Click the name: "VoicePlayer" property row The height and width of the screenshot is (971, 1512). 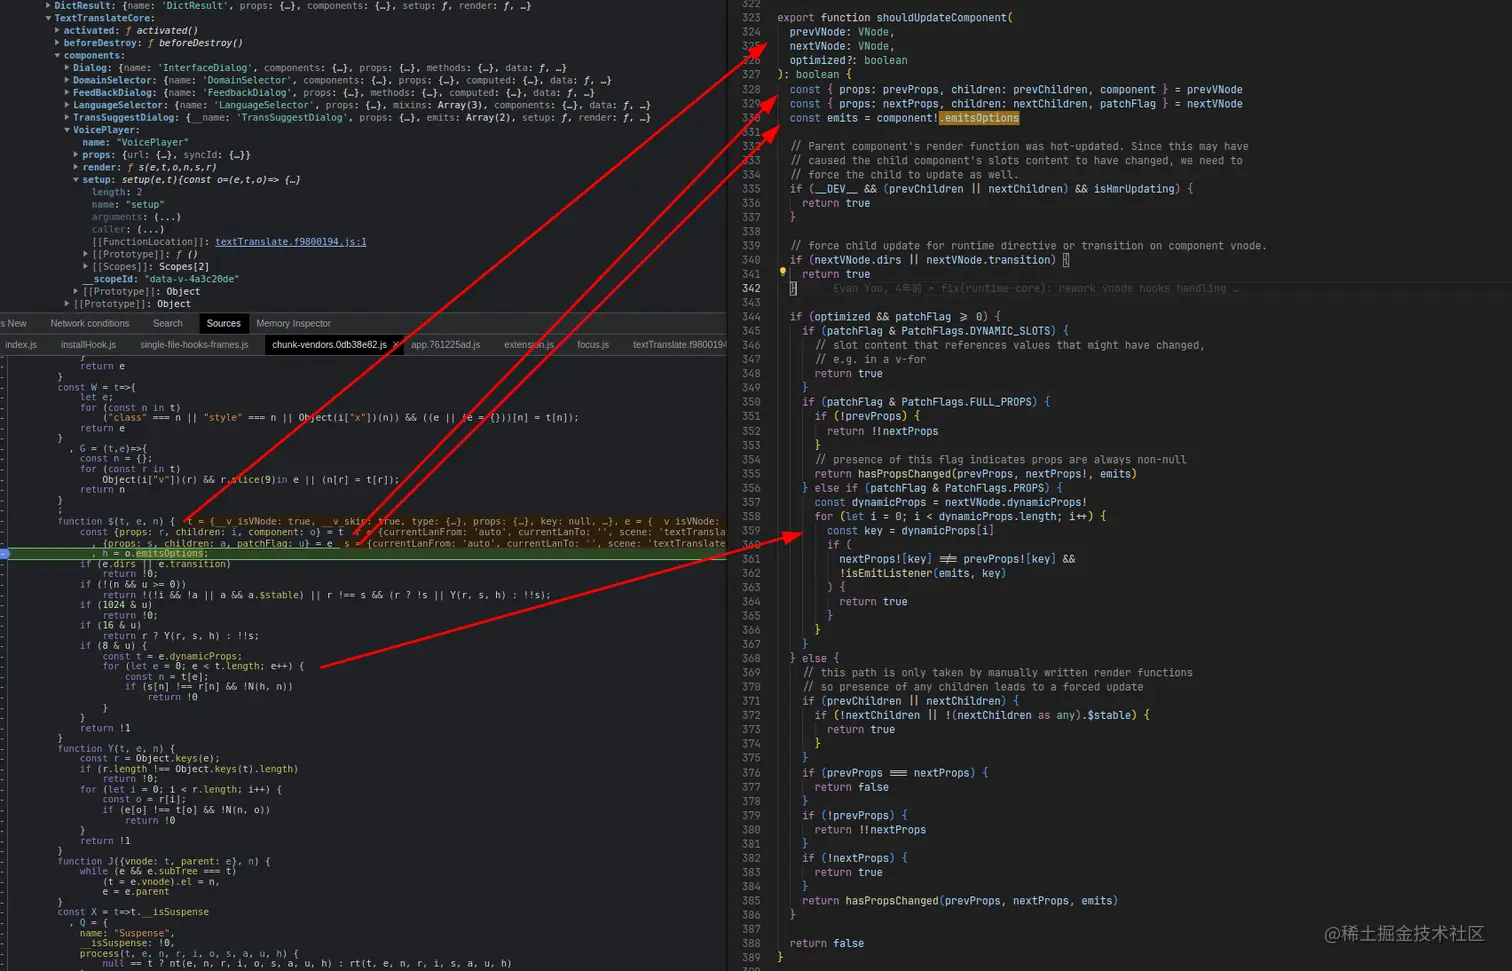[135, 142]
